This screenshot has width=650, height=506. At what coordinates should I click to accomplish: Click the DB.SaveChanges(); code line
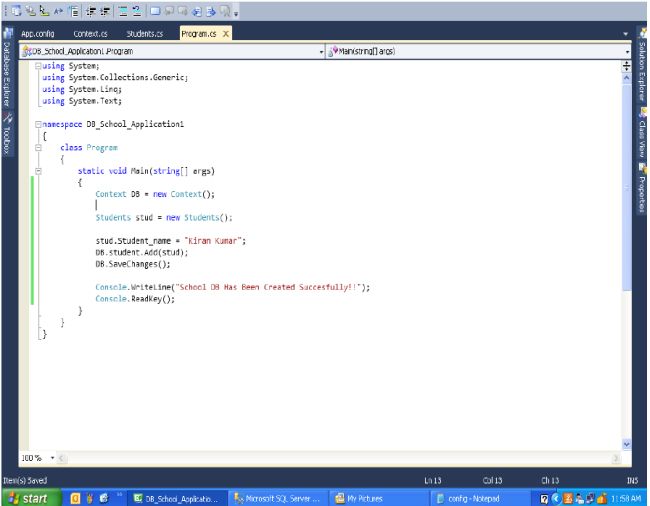point(133,264)
